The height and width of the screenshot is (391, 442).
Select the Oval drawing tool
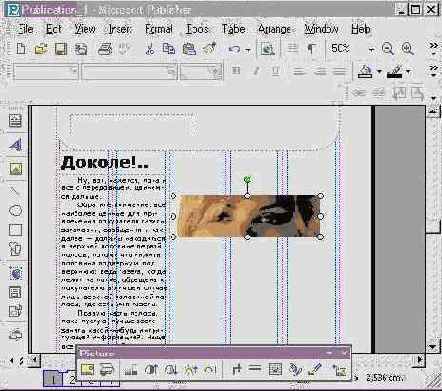(15, 210)
